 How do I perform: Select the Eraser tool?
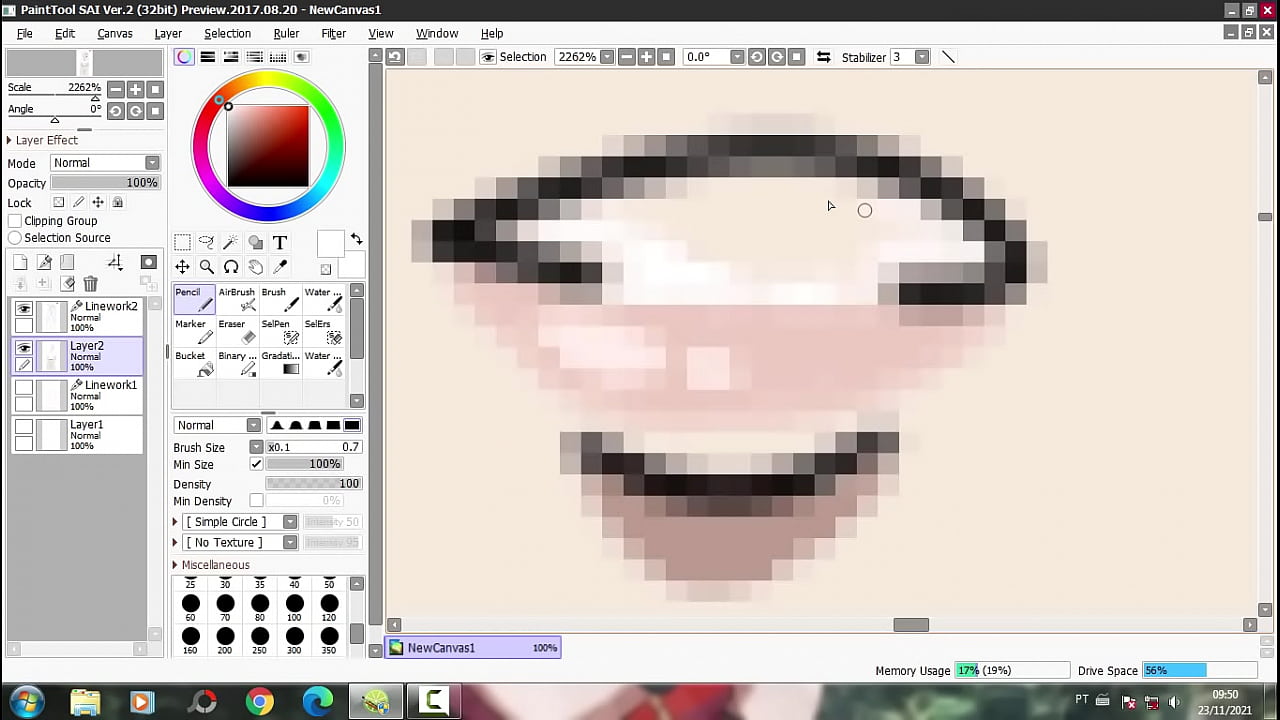click(x=237, y=331)
